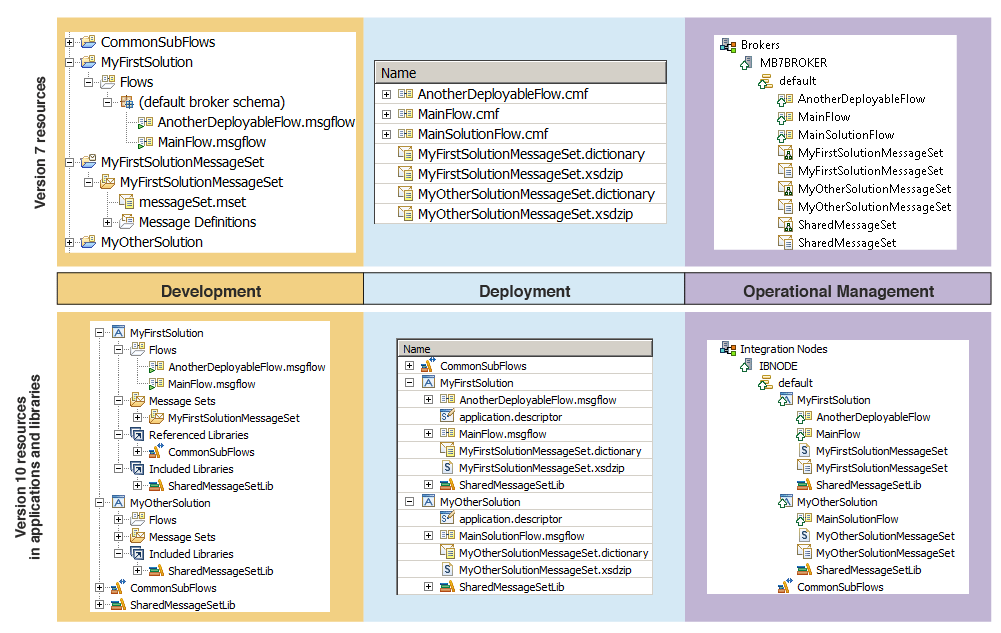Click the MB7BROKER broker icon
This screenshot has height=633, width=1001.
pos(746,63)
